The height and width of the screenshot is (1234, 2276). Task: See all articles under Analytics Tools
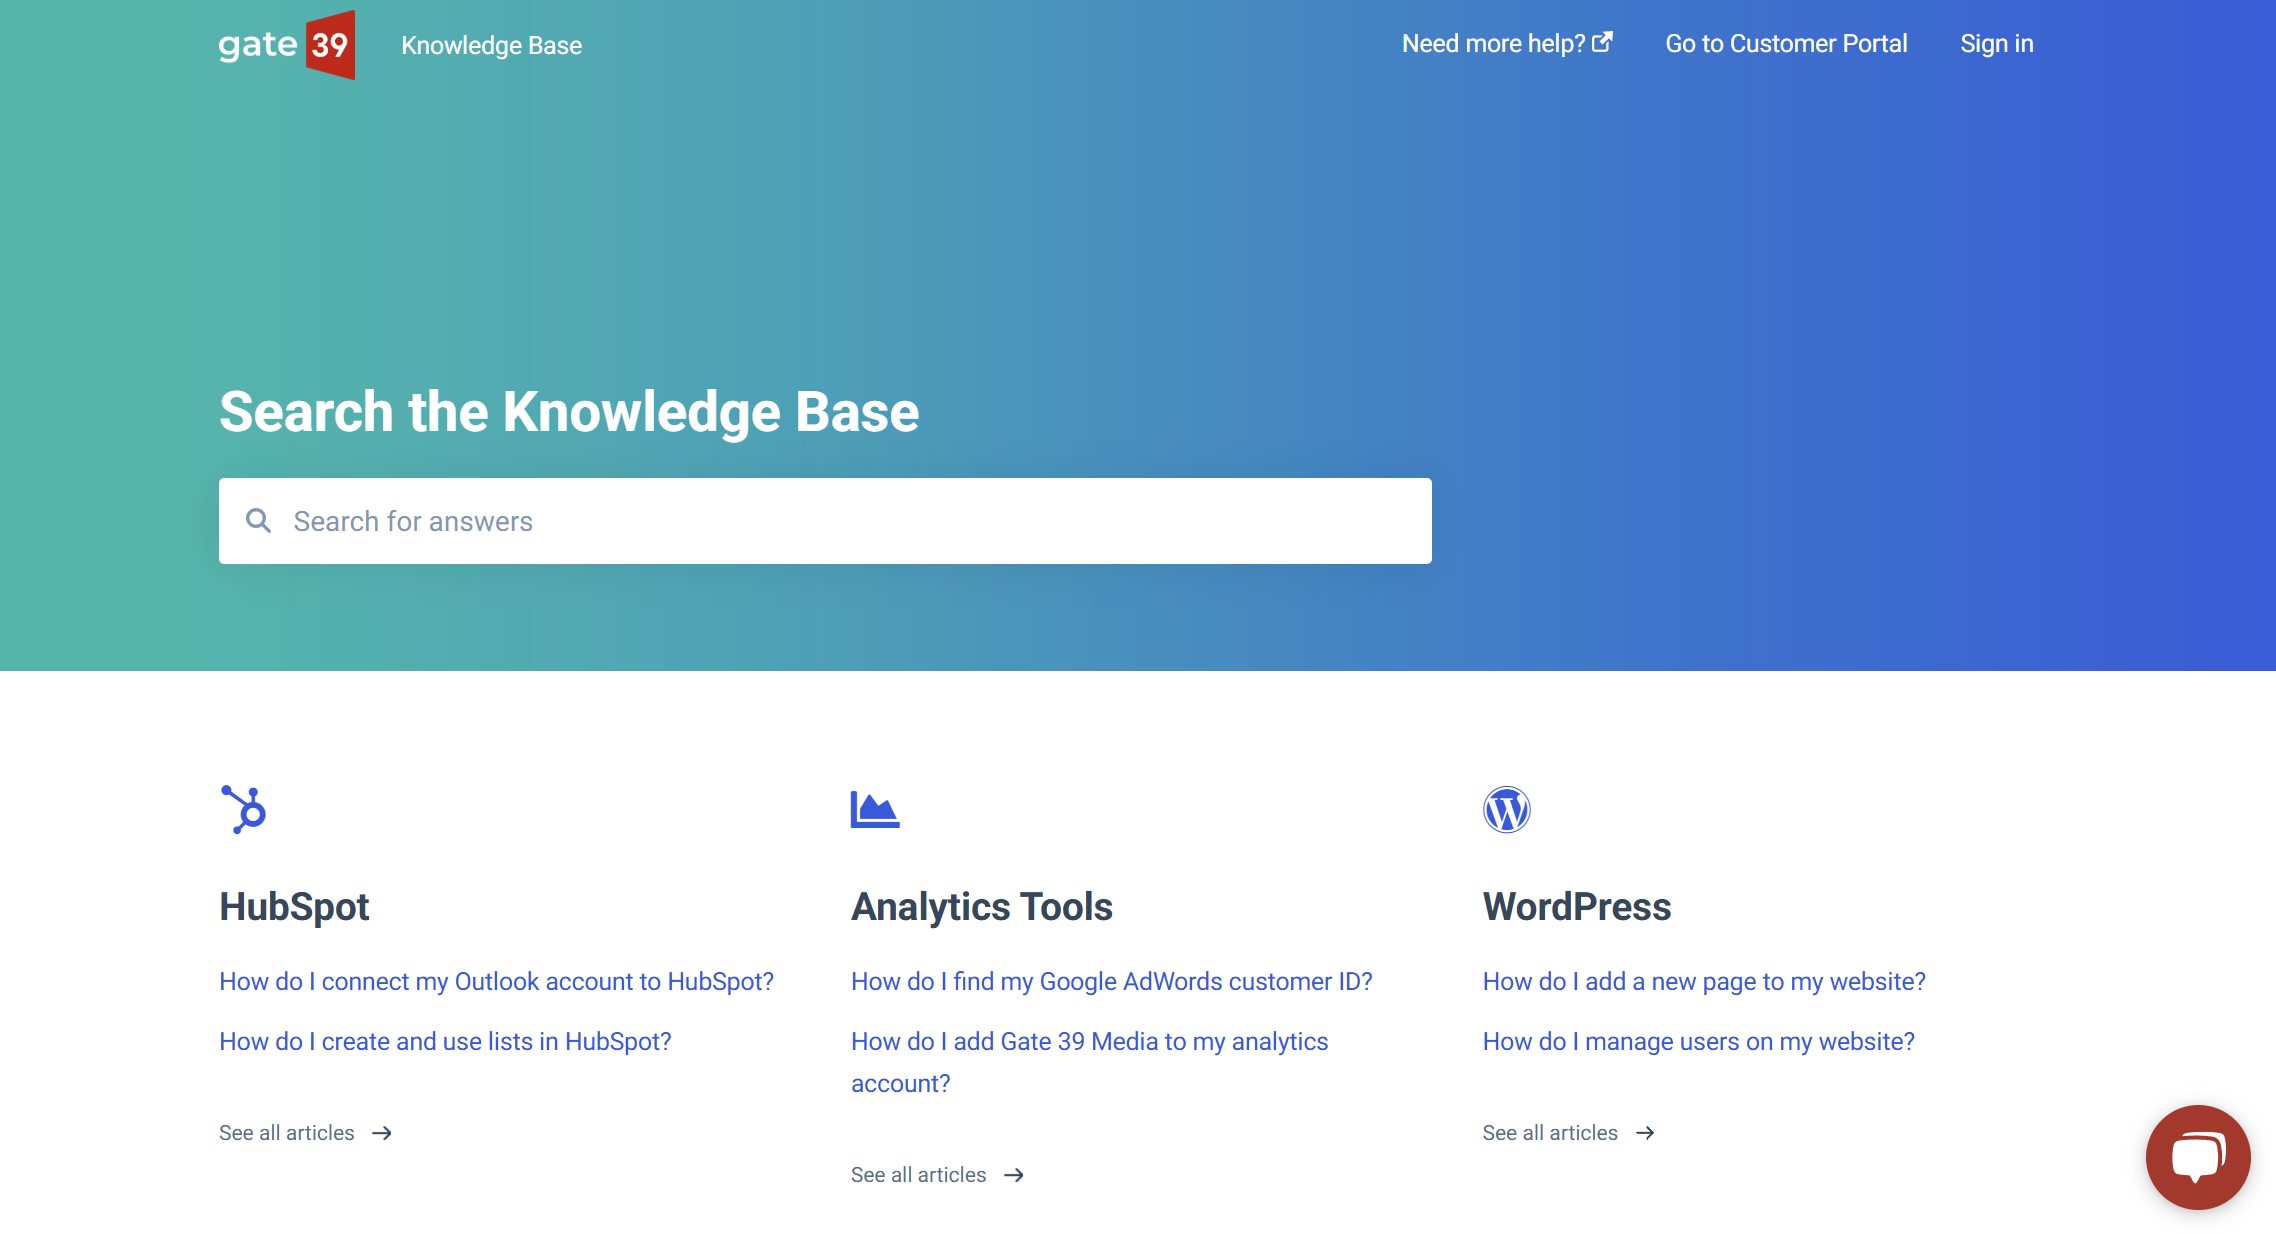pos(918,1175)
